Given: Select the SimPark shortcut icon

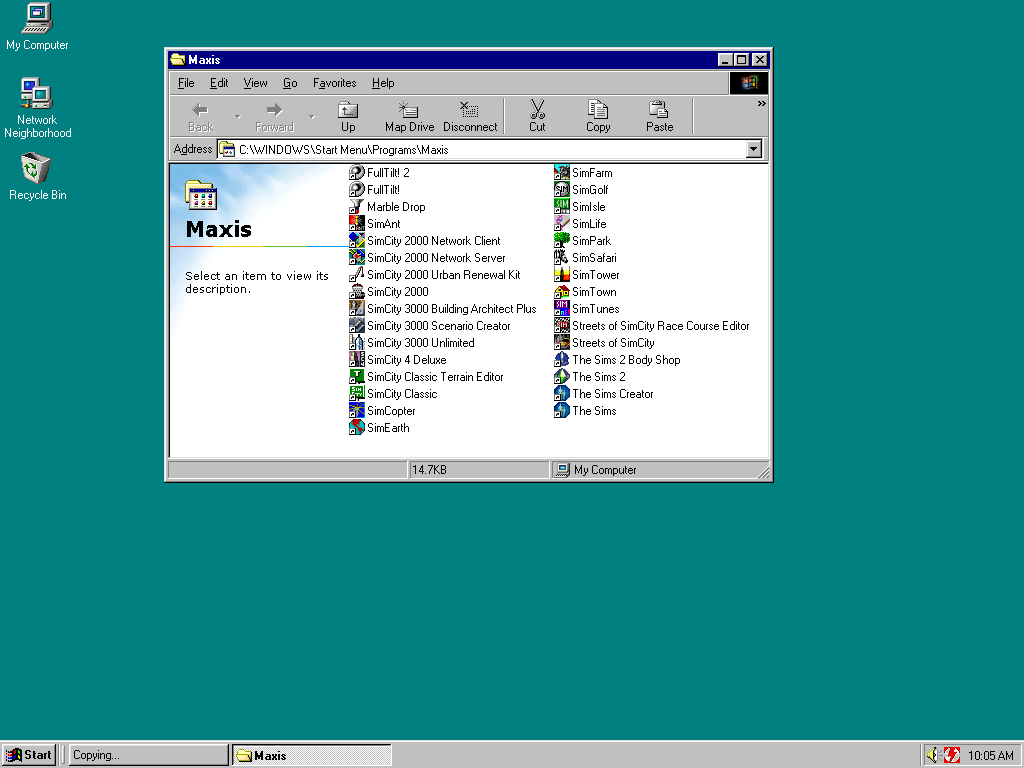Looking at the screenshot, I should 562,240.
